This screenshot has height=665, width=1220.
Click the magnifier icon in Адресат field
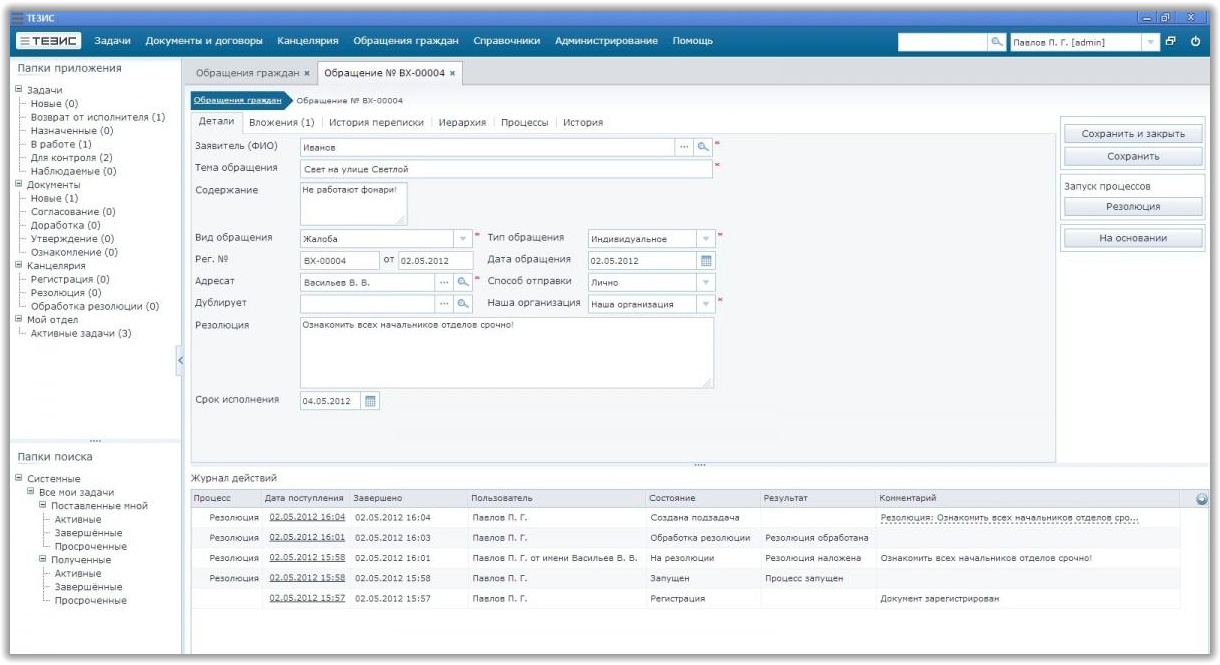coord(462,283)
